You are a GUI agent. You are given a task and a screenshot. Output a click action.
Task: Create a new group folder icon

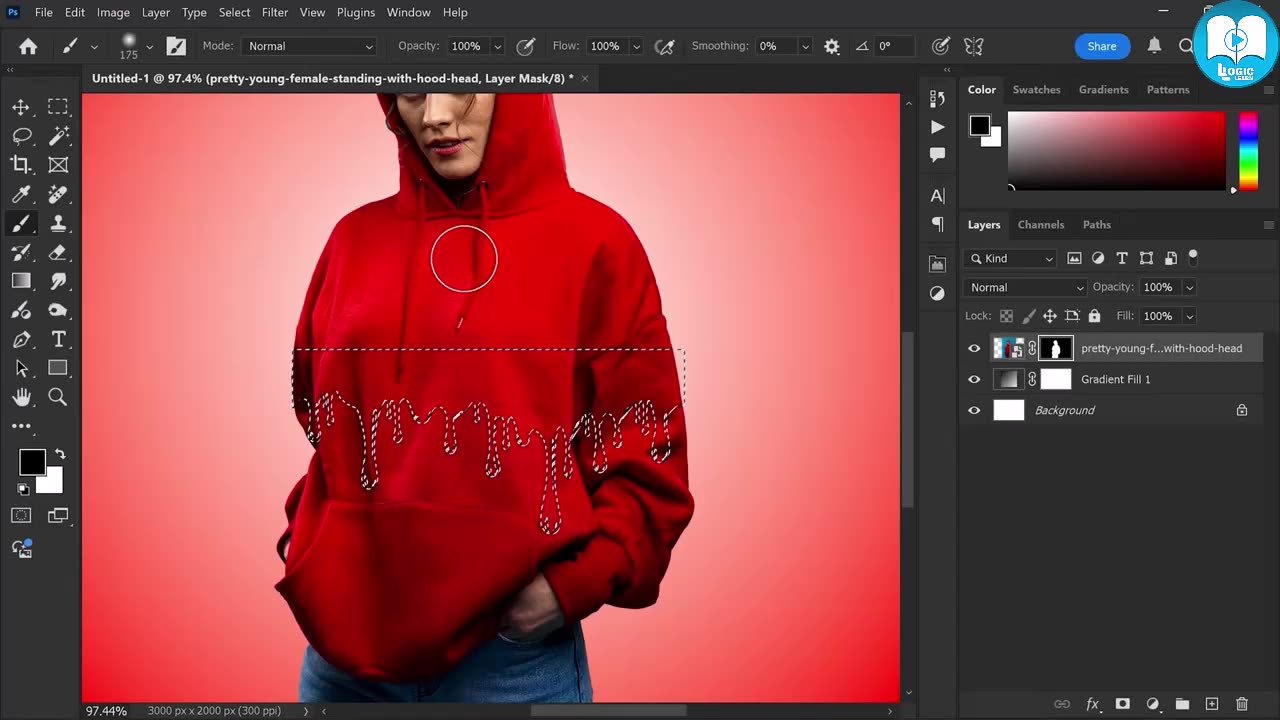pyautogui.click(x=1182, y=704)
